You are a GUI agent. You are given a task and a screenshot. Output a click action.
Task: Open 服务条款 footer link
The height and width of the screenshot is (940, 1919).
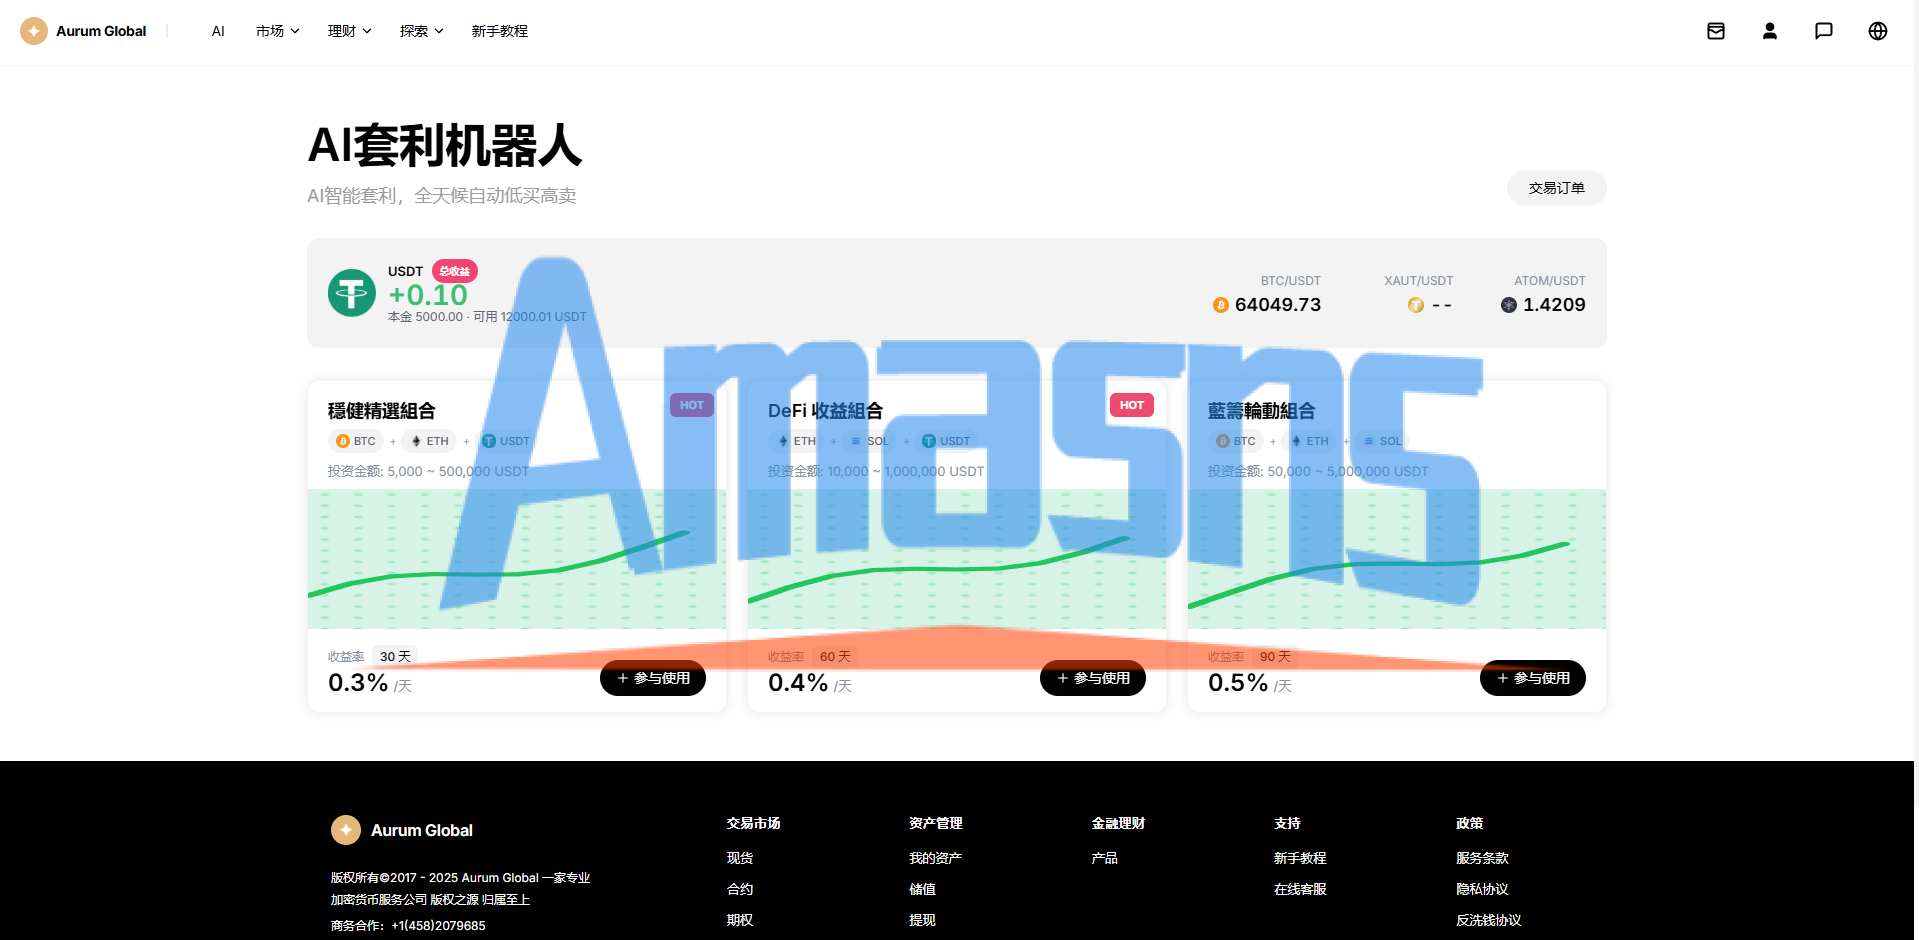pyautogui.click(x=1483, y=858)
